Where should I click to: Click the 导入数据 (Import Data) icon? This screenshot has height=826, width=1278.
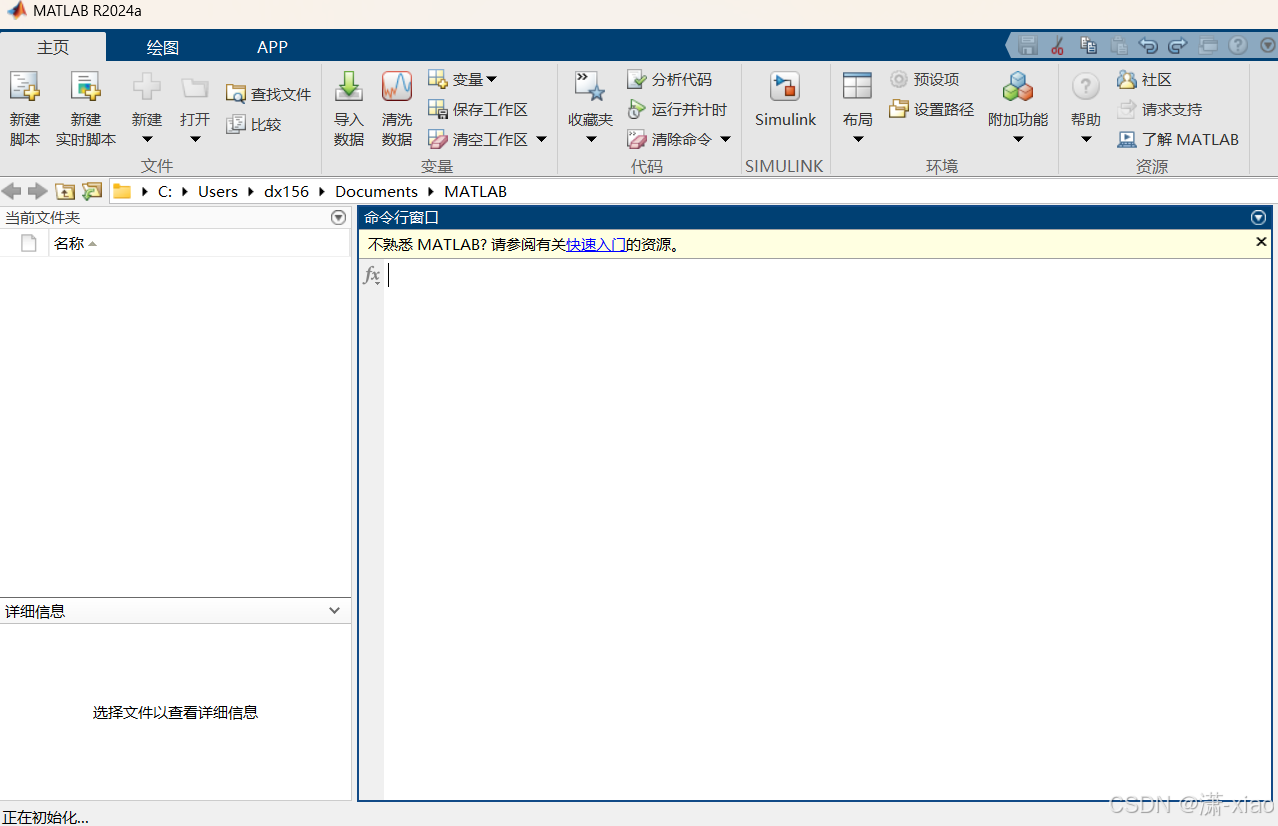coord(349,87)
